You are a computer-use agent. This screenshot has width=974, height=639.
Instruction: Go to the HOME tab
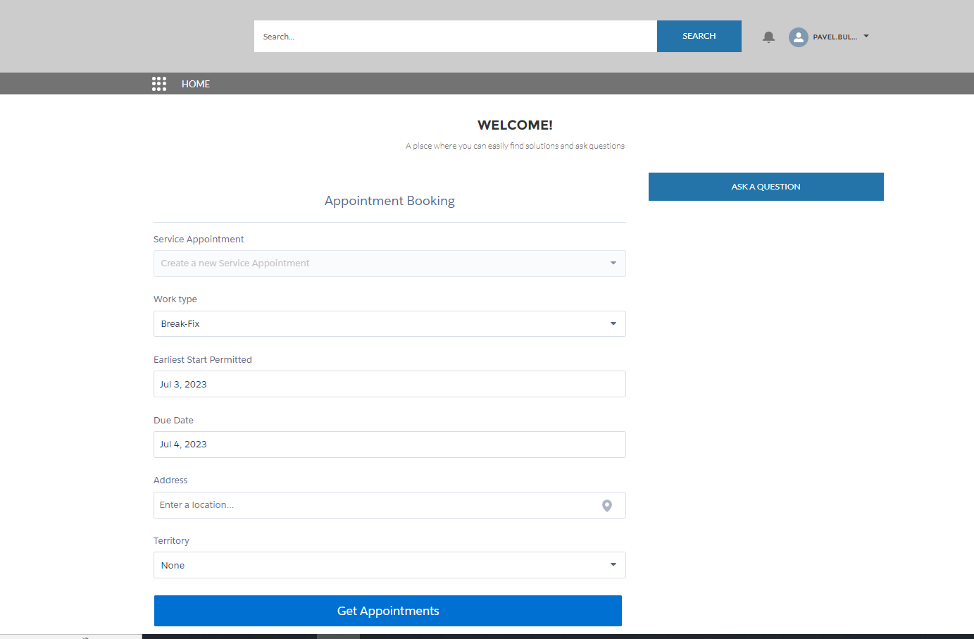(x=196, y=84)
